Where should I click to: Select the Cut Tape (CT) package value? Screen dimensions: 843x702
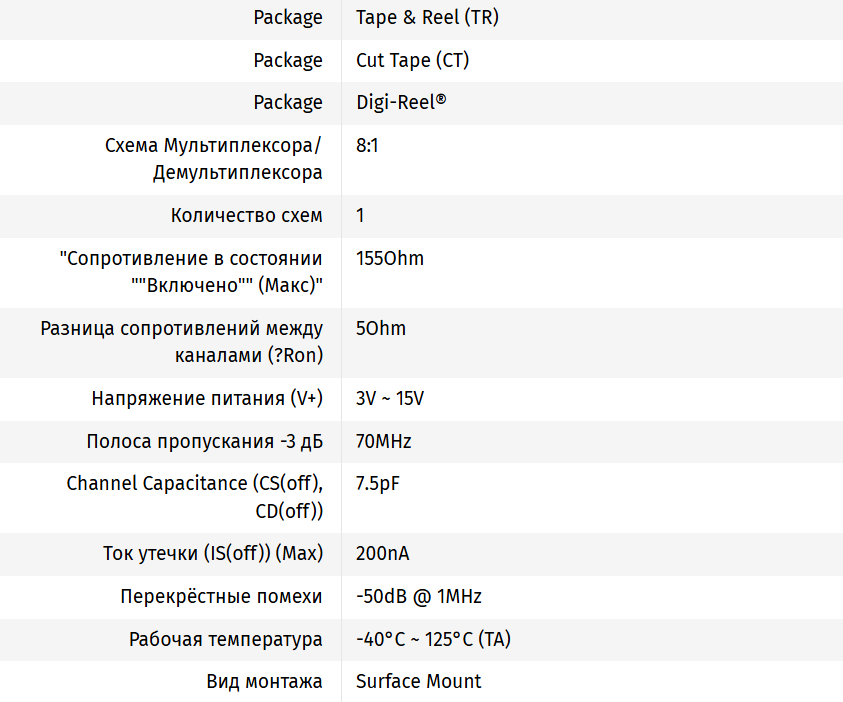coord(412,60)
